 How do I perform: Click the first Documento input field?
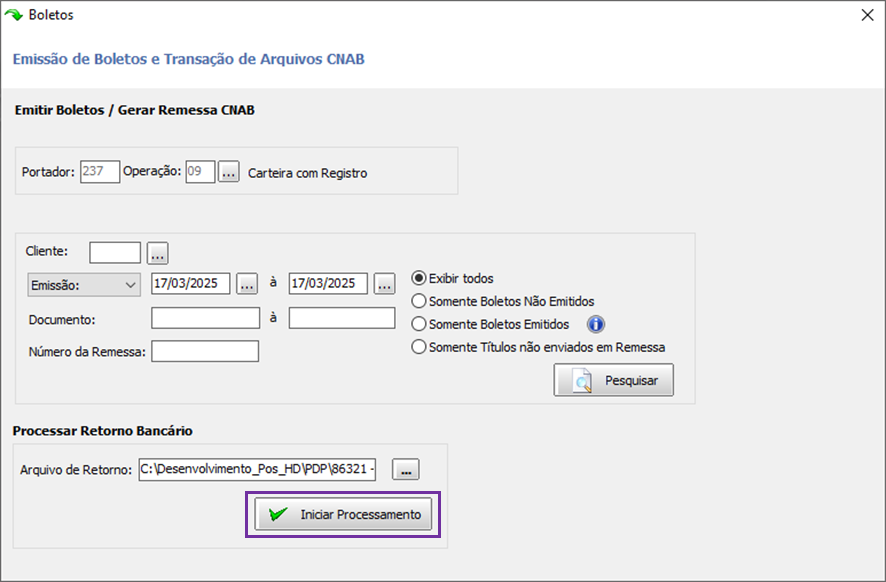coord(206,318)
